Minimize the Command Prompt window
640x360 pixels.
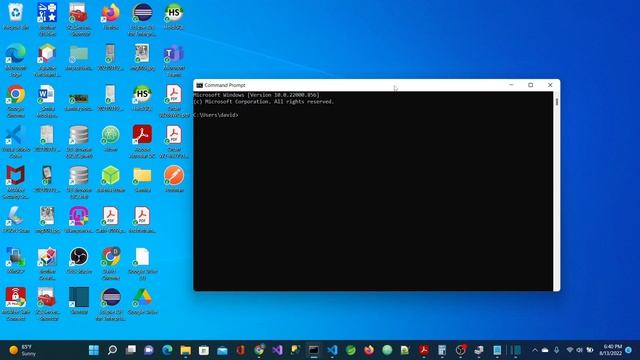[x=511, y=85]
